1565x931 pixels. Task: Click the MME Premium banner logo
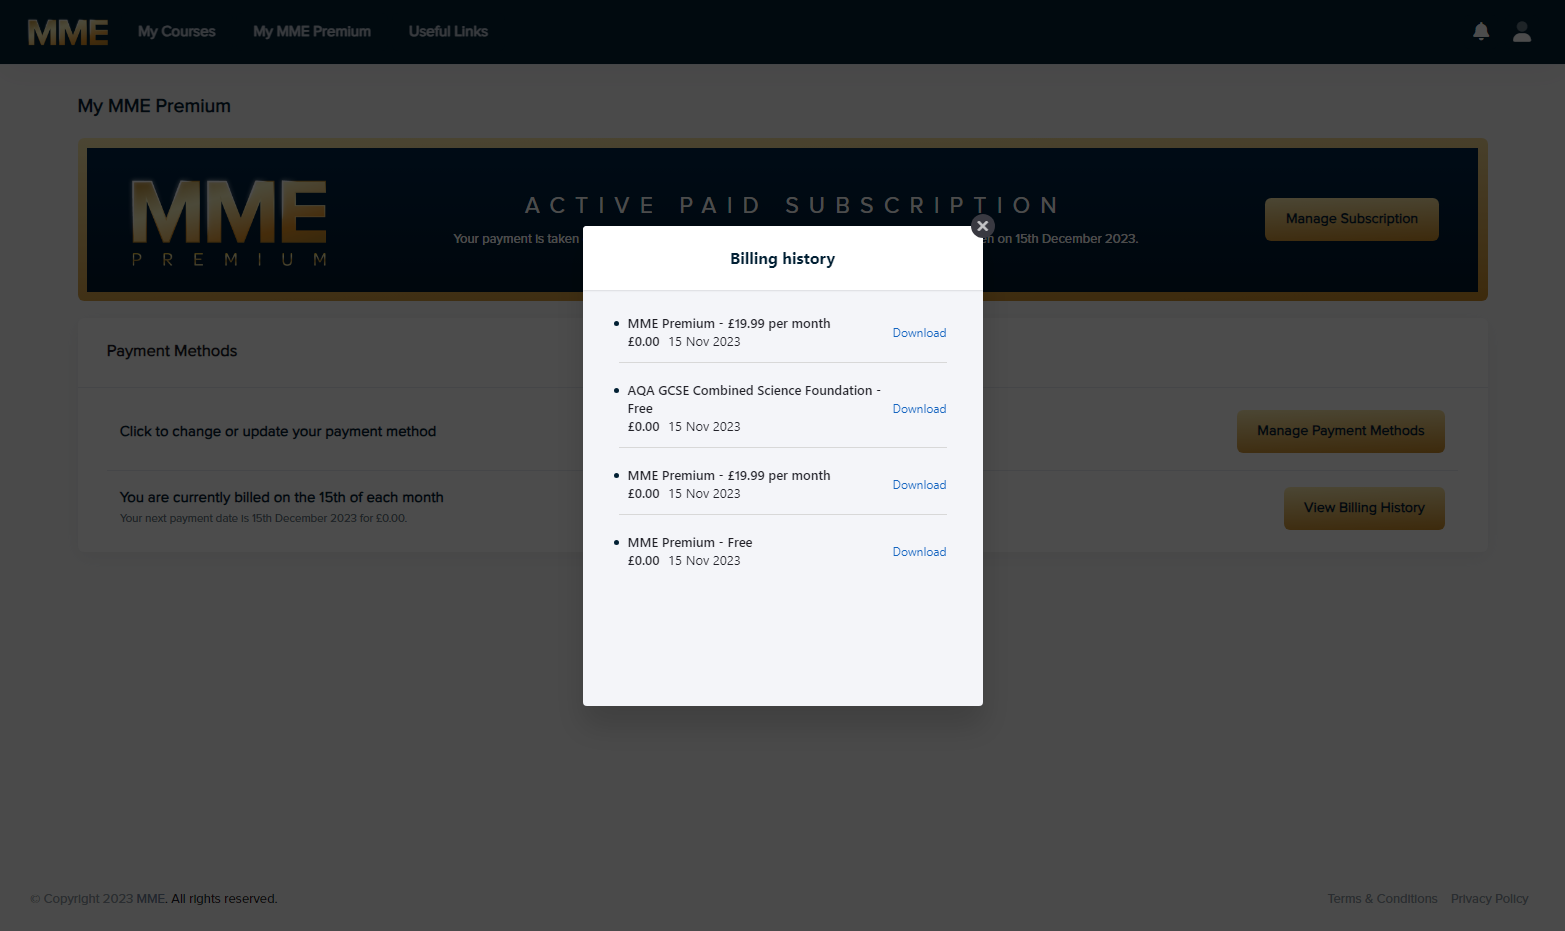(x=230, y=222)
